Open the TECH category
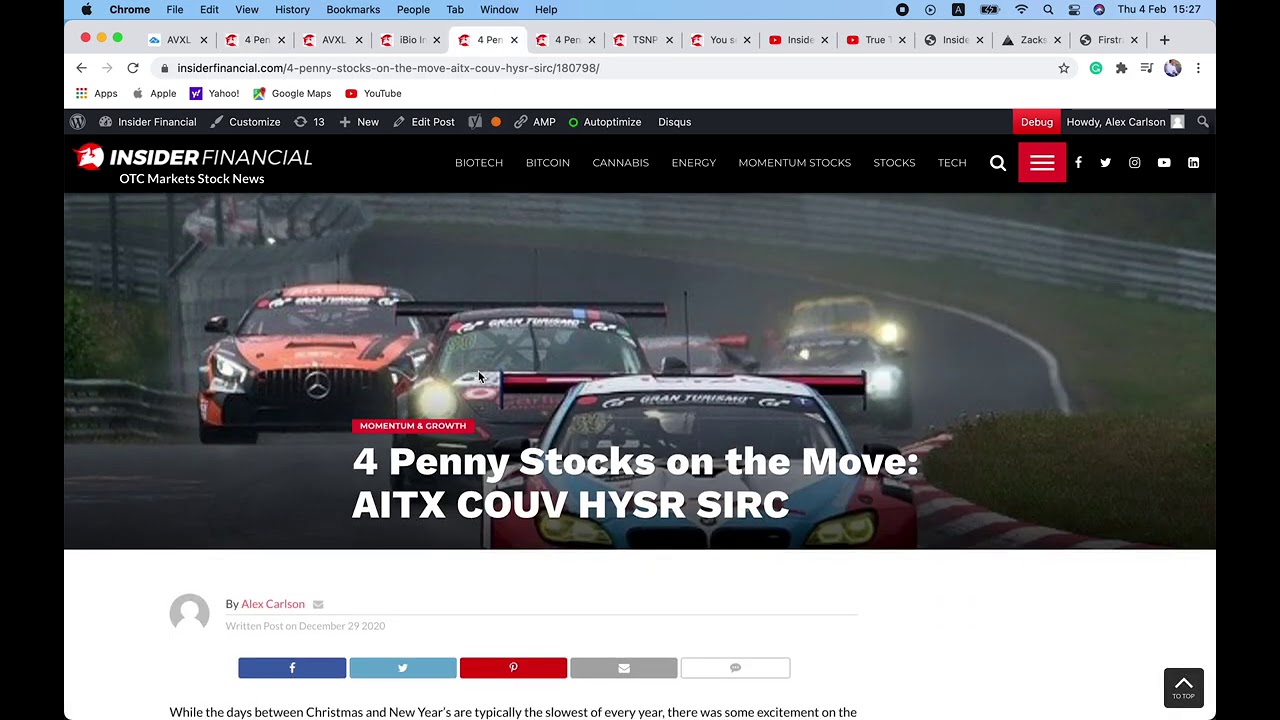 952,162
